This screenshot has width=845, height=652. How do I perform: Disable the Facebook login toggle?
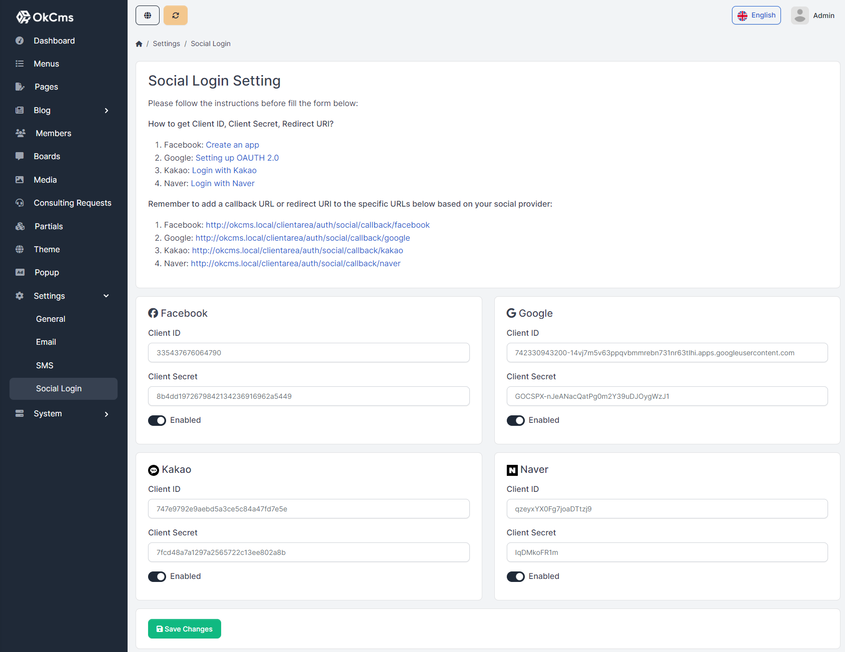157,420
